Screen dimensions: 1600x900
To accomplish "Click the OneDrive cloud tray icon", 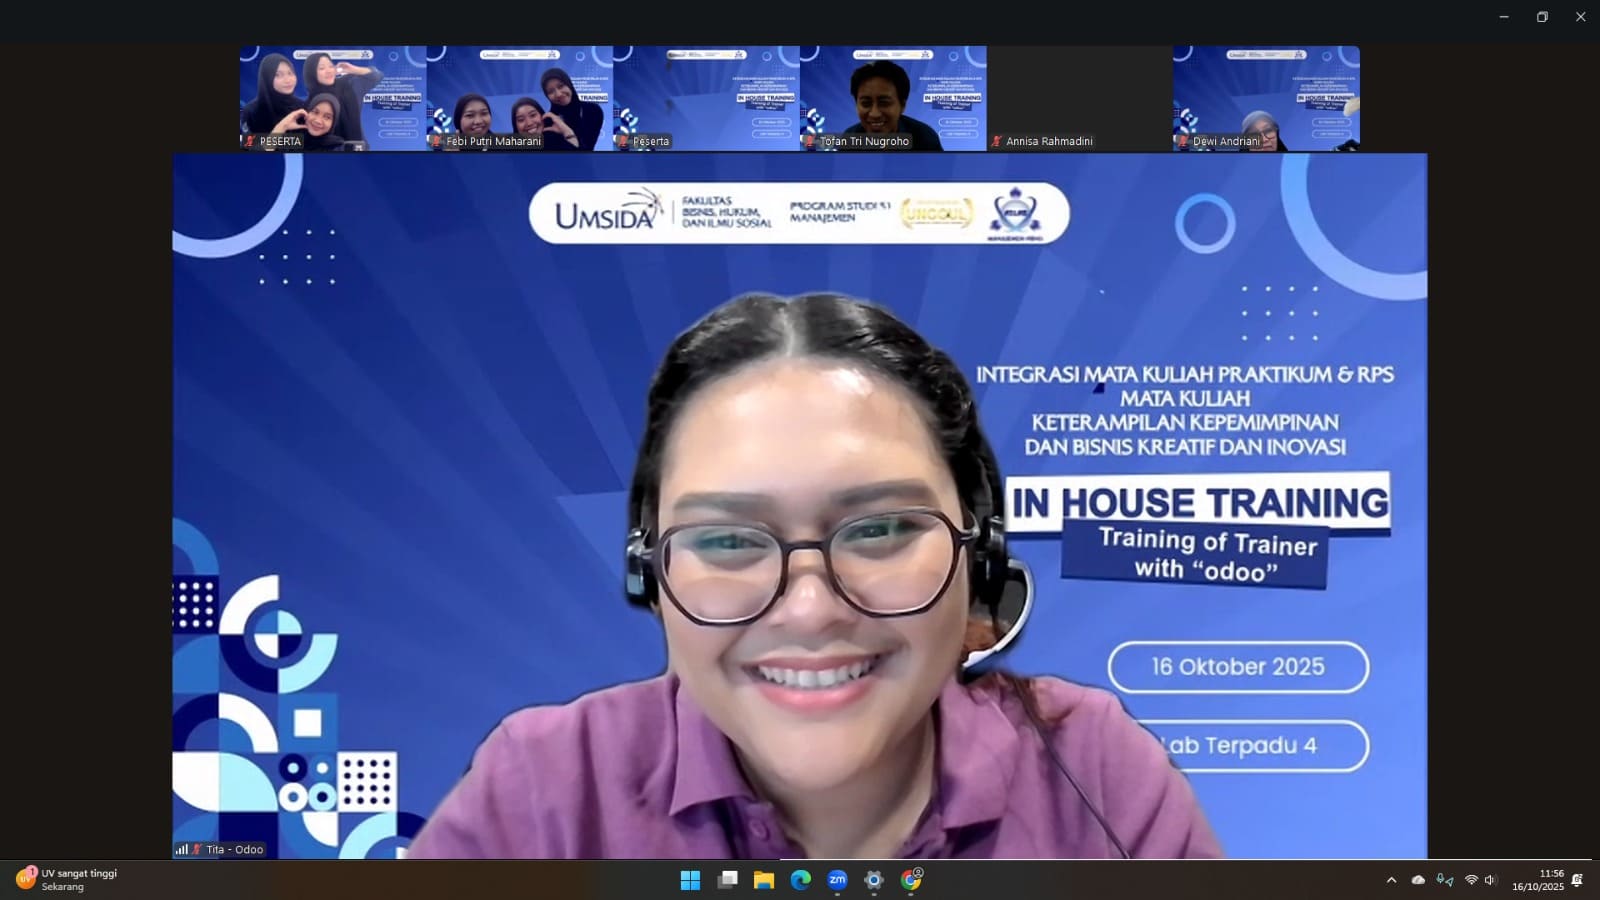I will click(1418, 880).
